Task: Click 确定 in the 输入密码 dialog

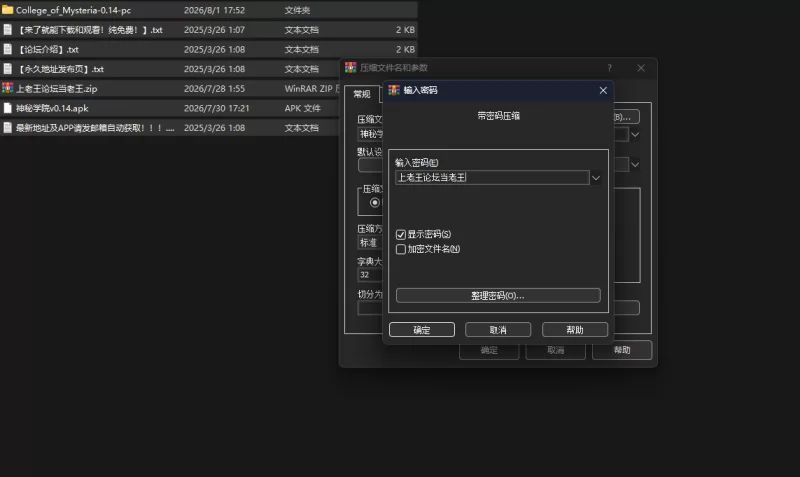Action: (422, 330)
